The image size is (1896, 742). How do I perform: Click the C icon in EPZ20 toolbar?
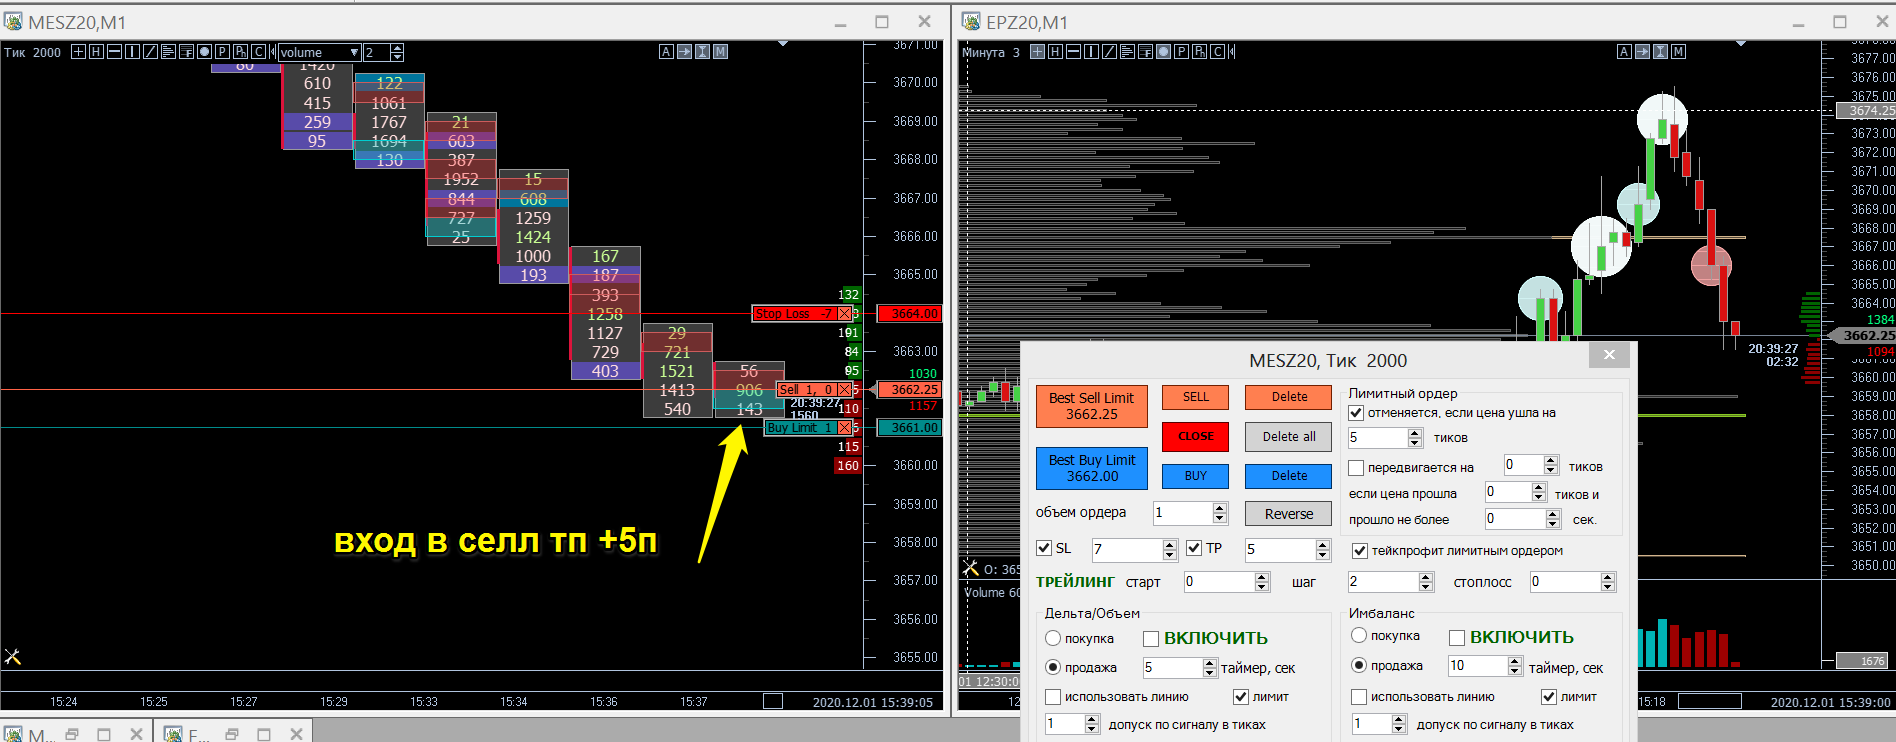click(x=1217, y=52)
